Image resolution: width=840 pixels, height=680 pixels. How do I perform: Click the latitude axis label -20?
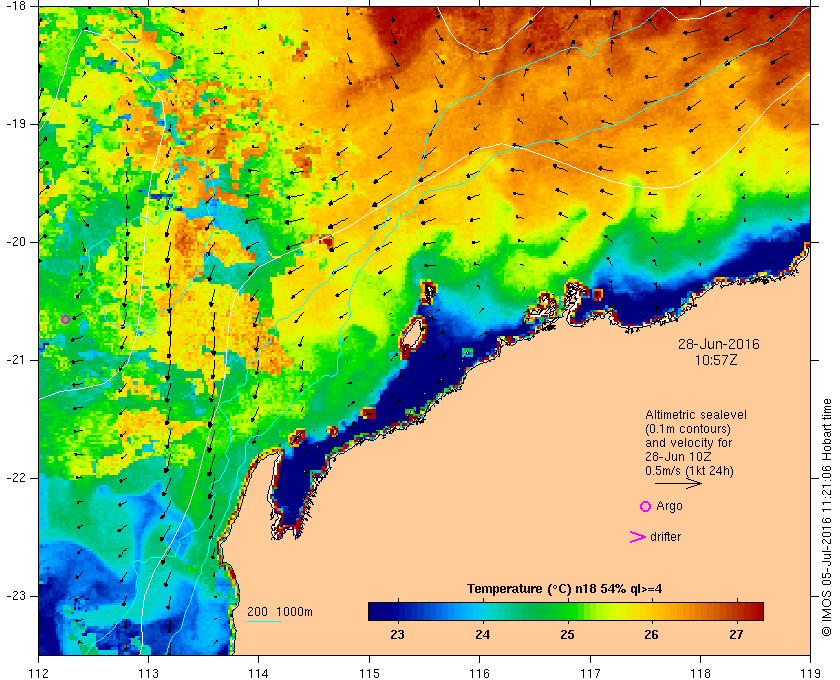pyautogui.click(x=15, y=242)
